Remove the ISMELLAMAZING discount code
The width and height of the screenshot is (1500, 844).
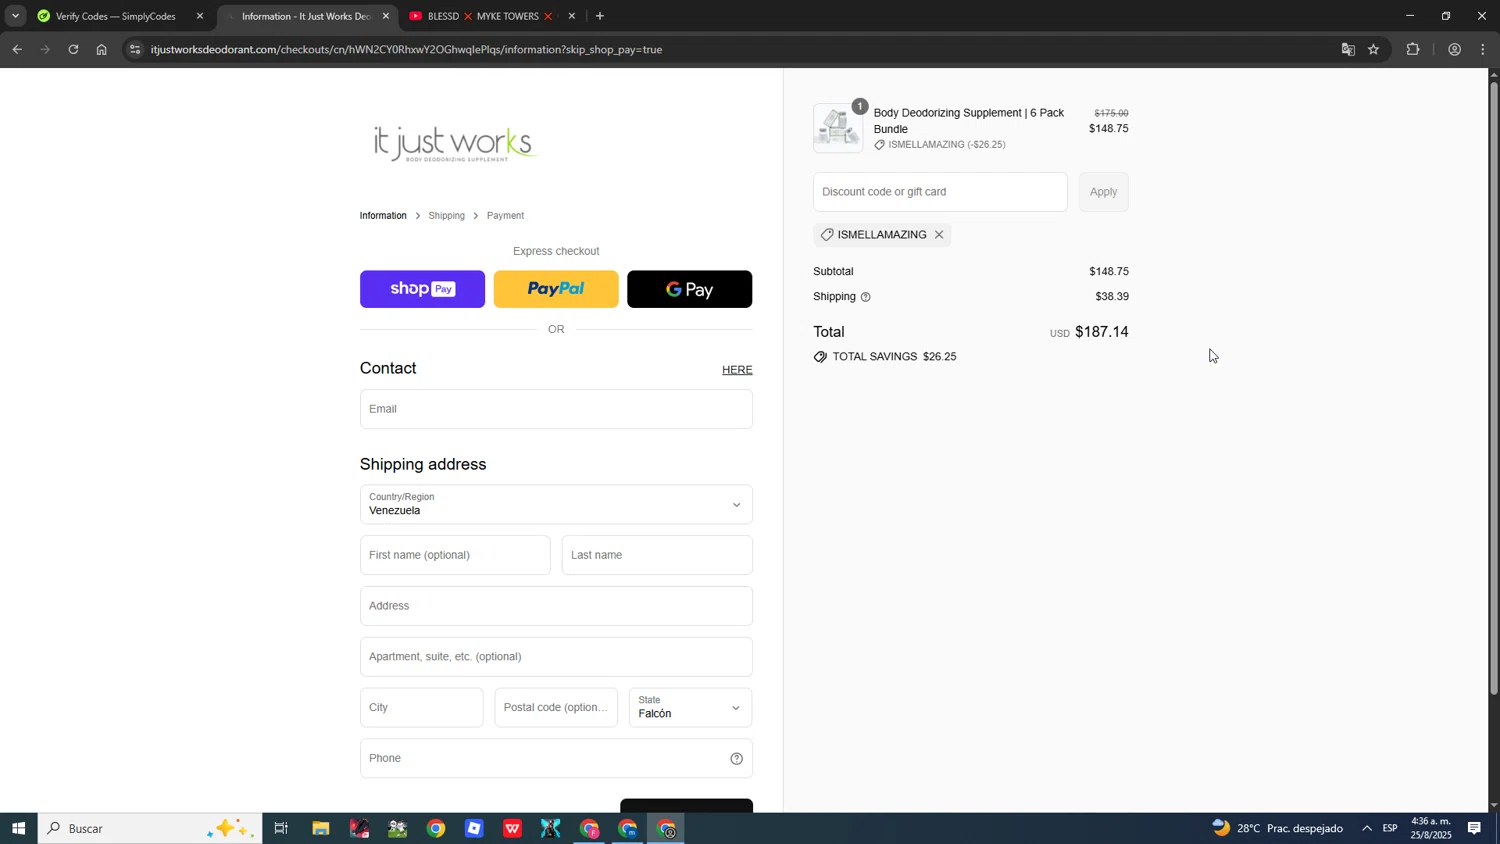point(938,235)
